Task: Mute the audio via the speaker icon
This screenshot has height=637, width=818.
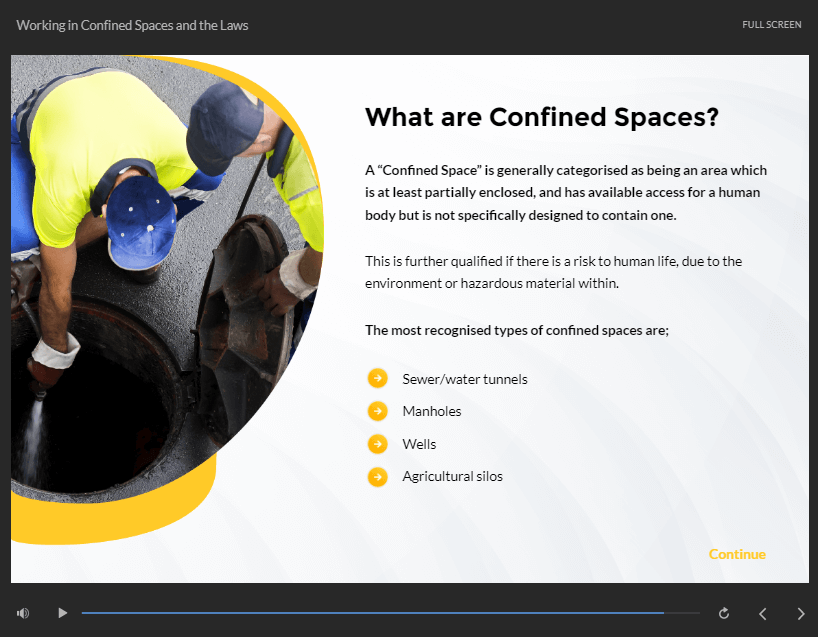Action: (x=22, y=612)
